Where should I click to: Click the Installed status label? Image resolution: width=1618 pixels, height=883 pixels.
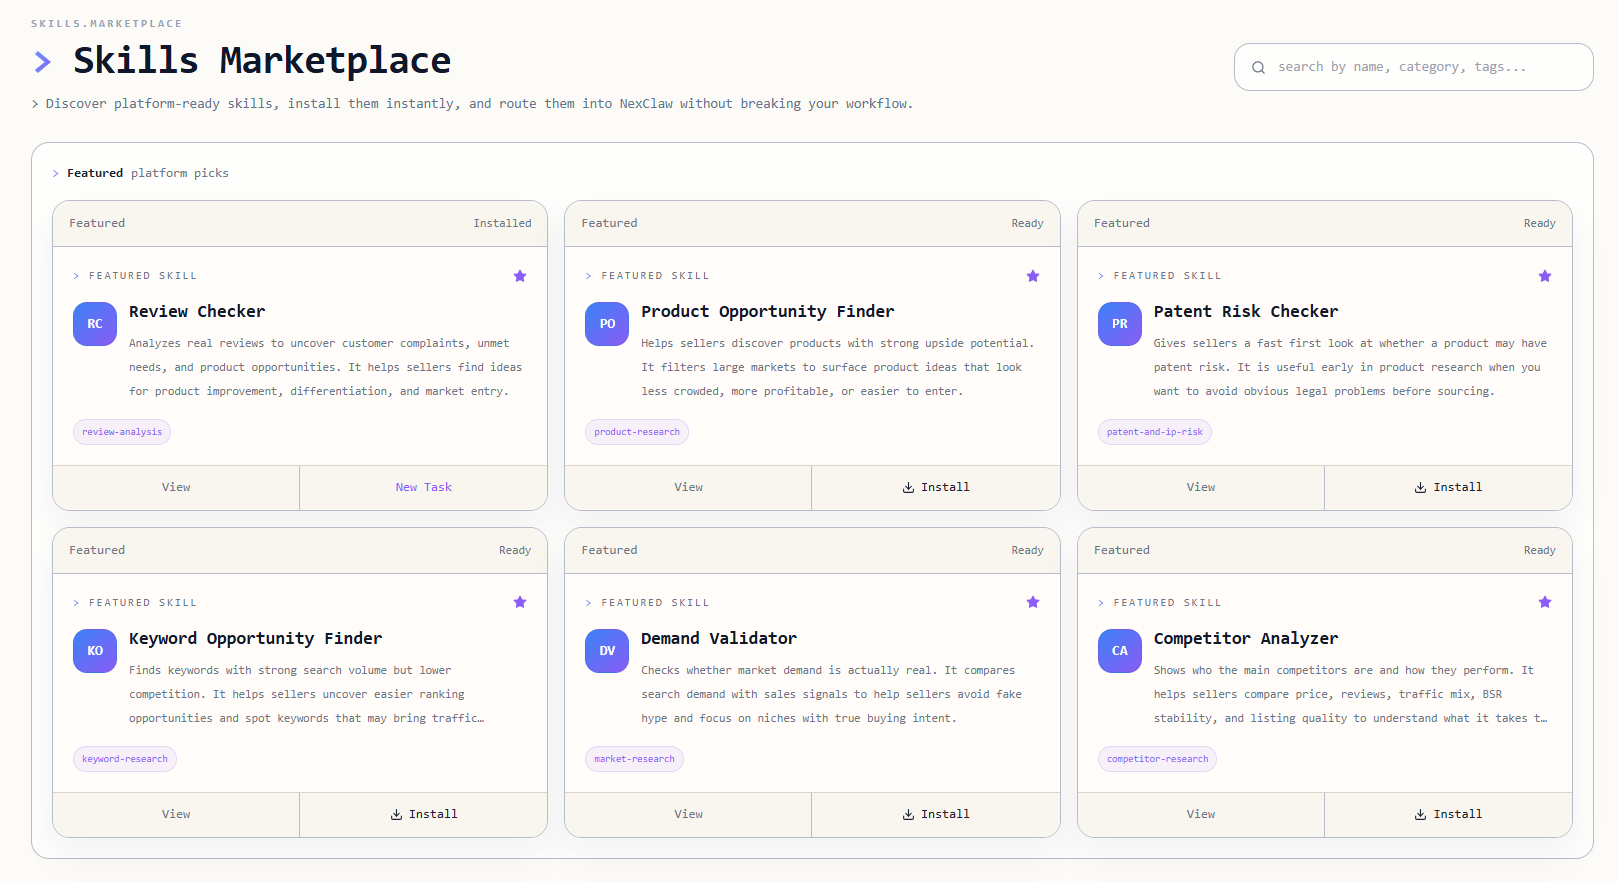(x=502, y=223)
